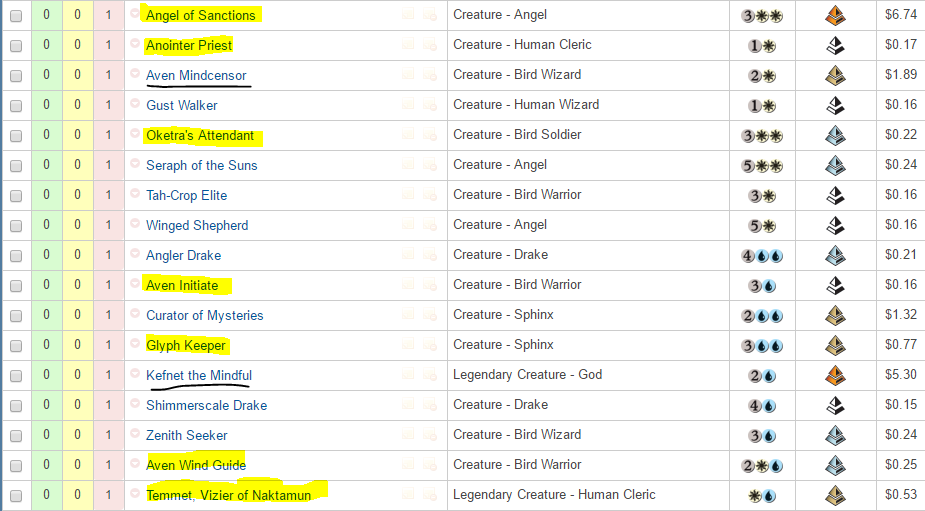Expand the arrow menu next to Curator of Mysteries

click(x=135, y=313)
